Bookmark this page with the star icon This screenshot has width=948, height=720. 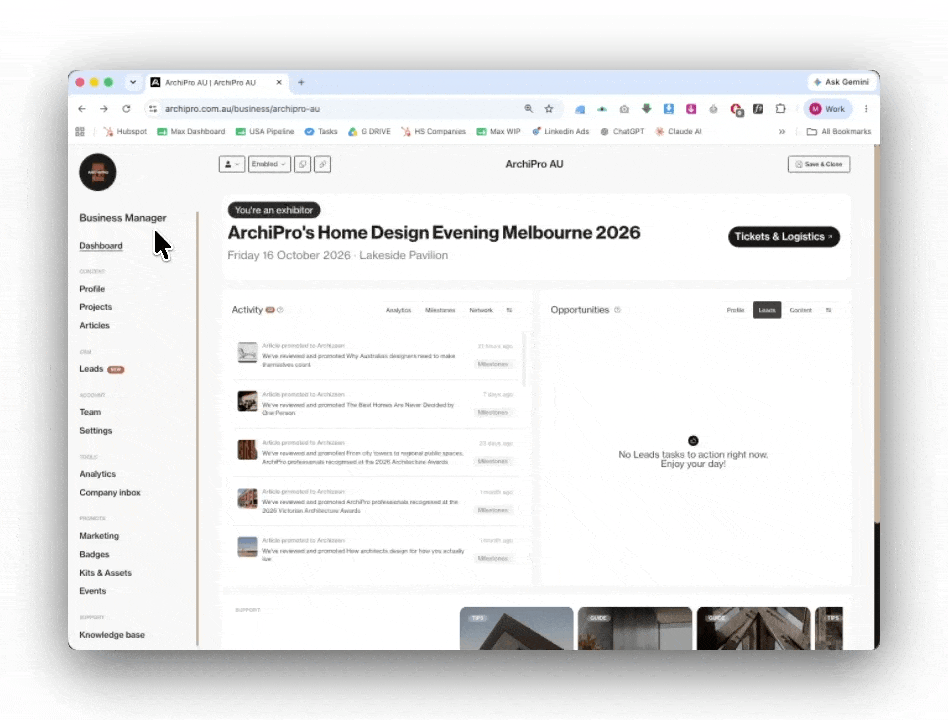coord(549,109)
